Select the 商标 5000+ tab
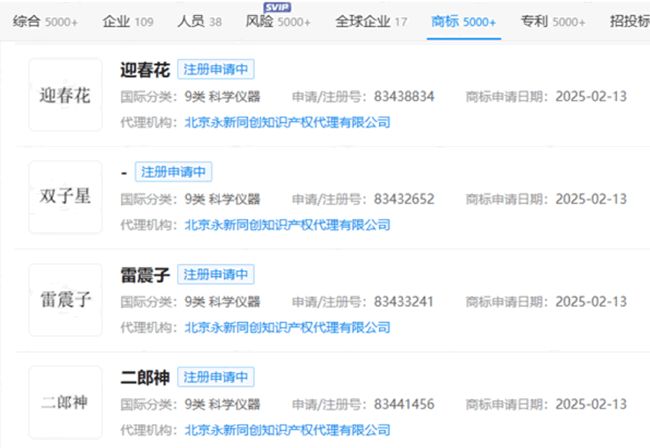Viewport: 650px width, 448px height. click(463, 22)
